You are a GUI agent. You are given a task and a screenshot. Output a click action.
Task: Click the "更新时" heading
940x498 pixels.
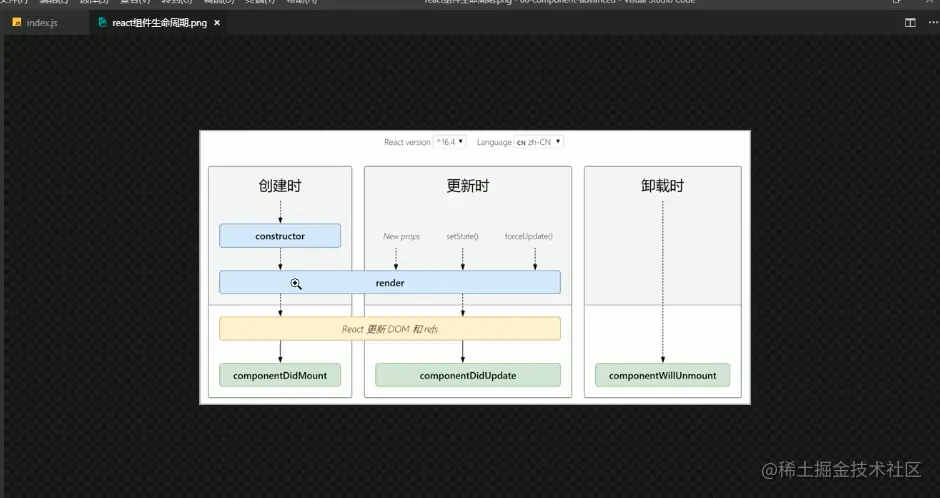[x=468, y=186]
